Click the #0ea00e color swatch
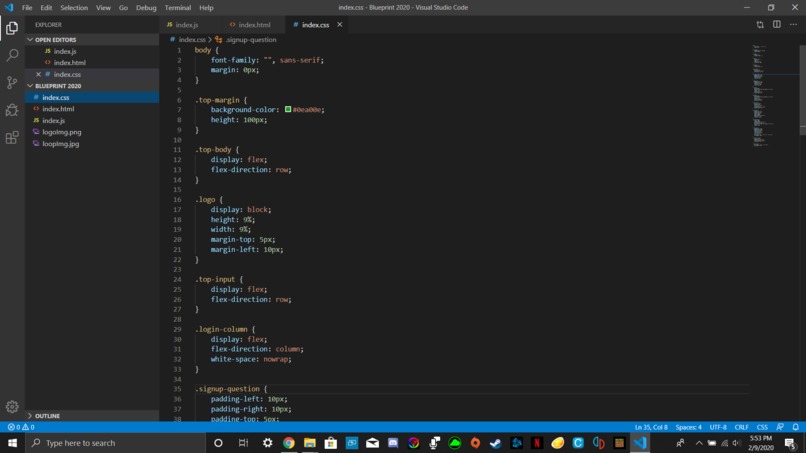This screenshot has height=453, width=806. click(x=288, y=109)
